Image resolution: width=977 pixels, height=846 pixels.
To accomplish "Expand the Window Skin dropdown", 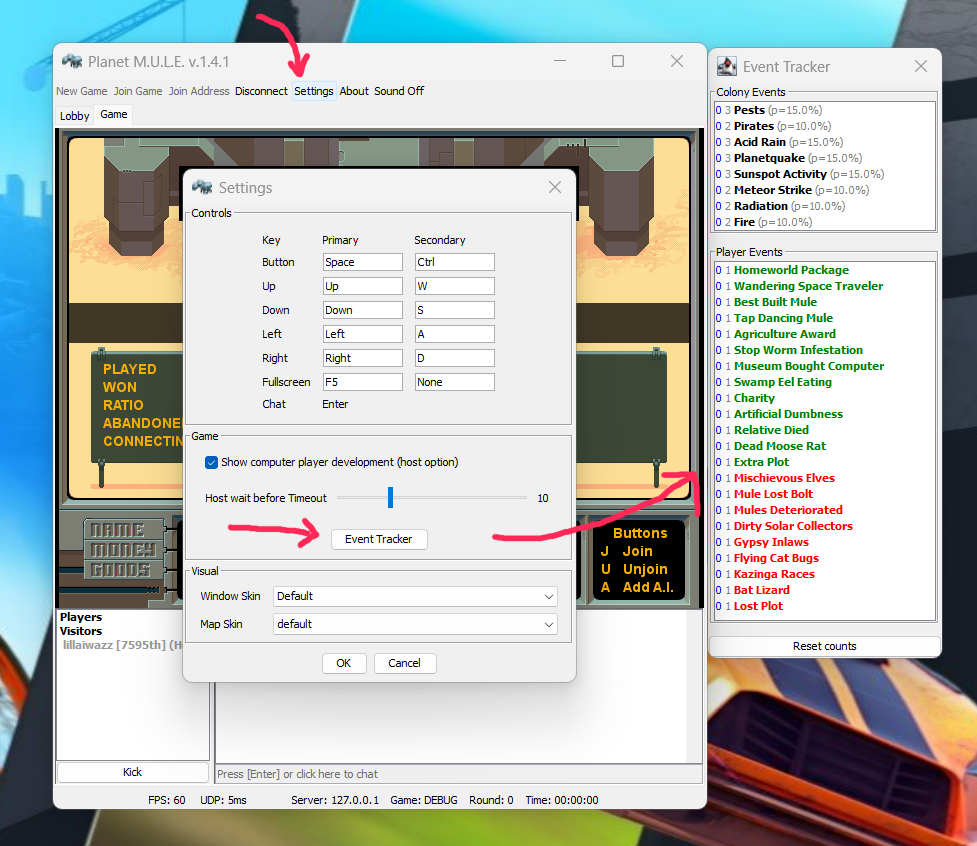I will pyautogui.click(x=416, y=596).
